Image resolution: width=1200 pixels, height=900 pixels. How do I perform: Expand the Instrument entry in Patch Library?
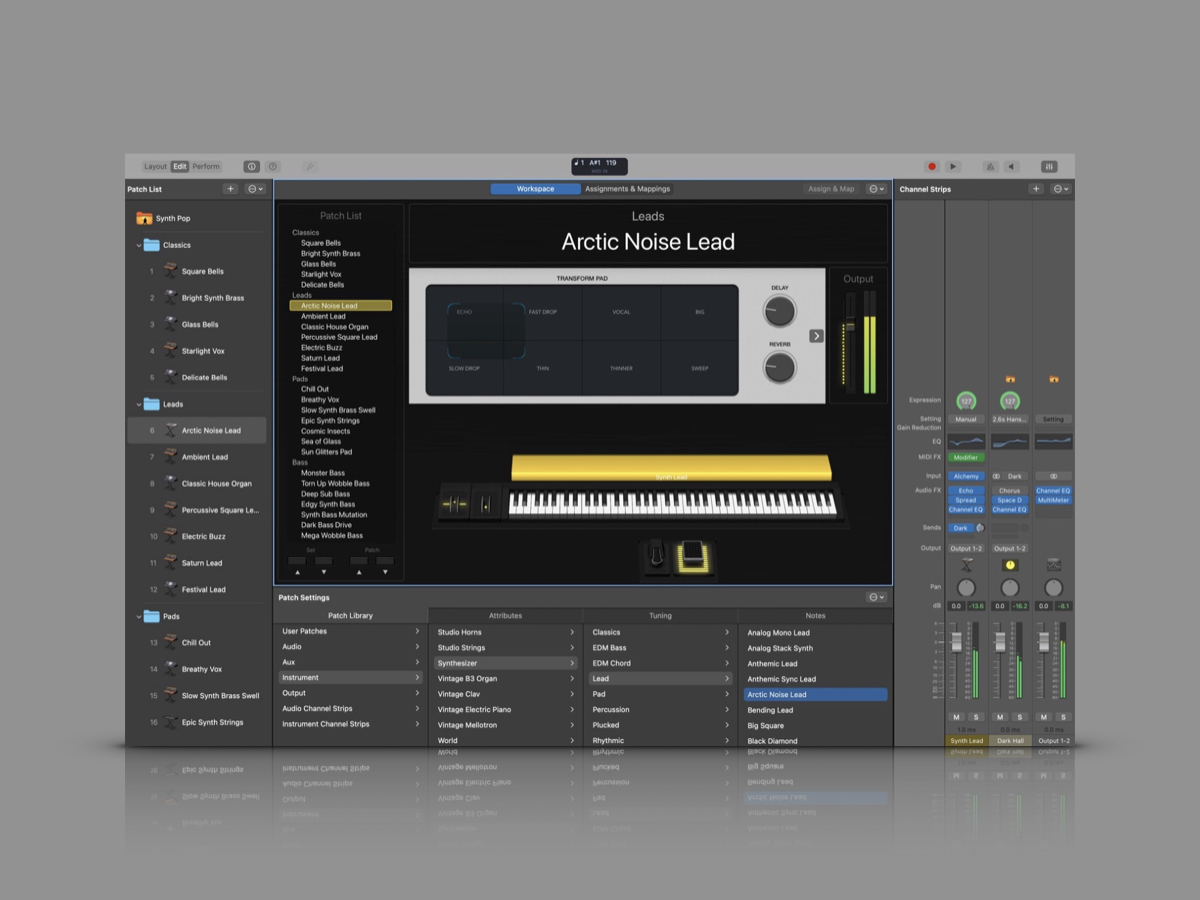(419, 677)
